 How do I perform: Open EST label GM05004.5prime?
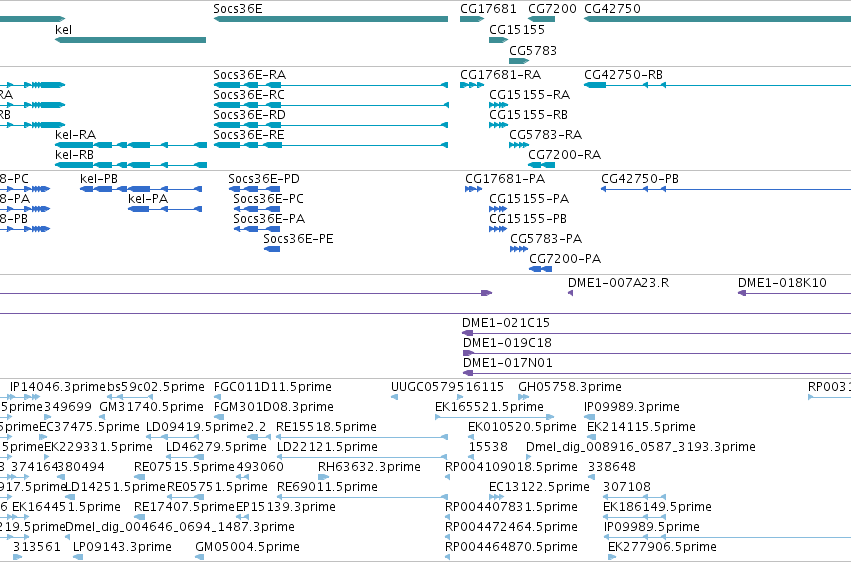pos(247,547)
